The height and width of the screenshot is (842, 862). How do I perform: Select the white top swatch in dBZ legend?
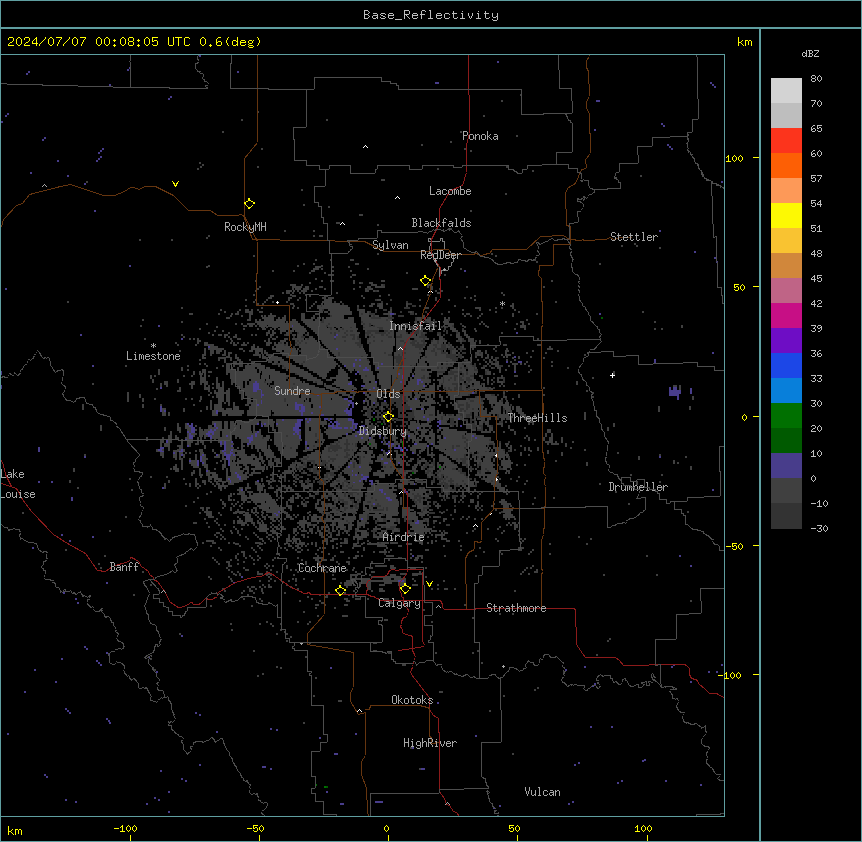pyautogui.click(x=786, y=91)
